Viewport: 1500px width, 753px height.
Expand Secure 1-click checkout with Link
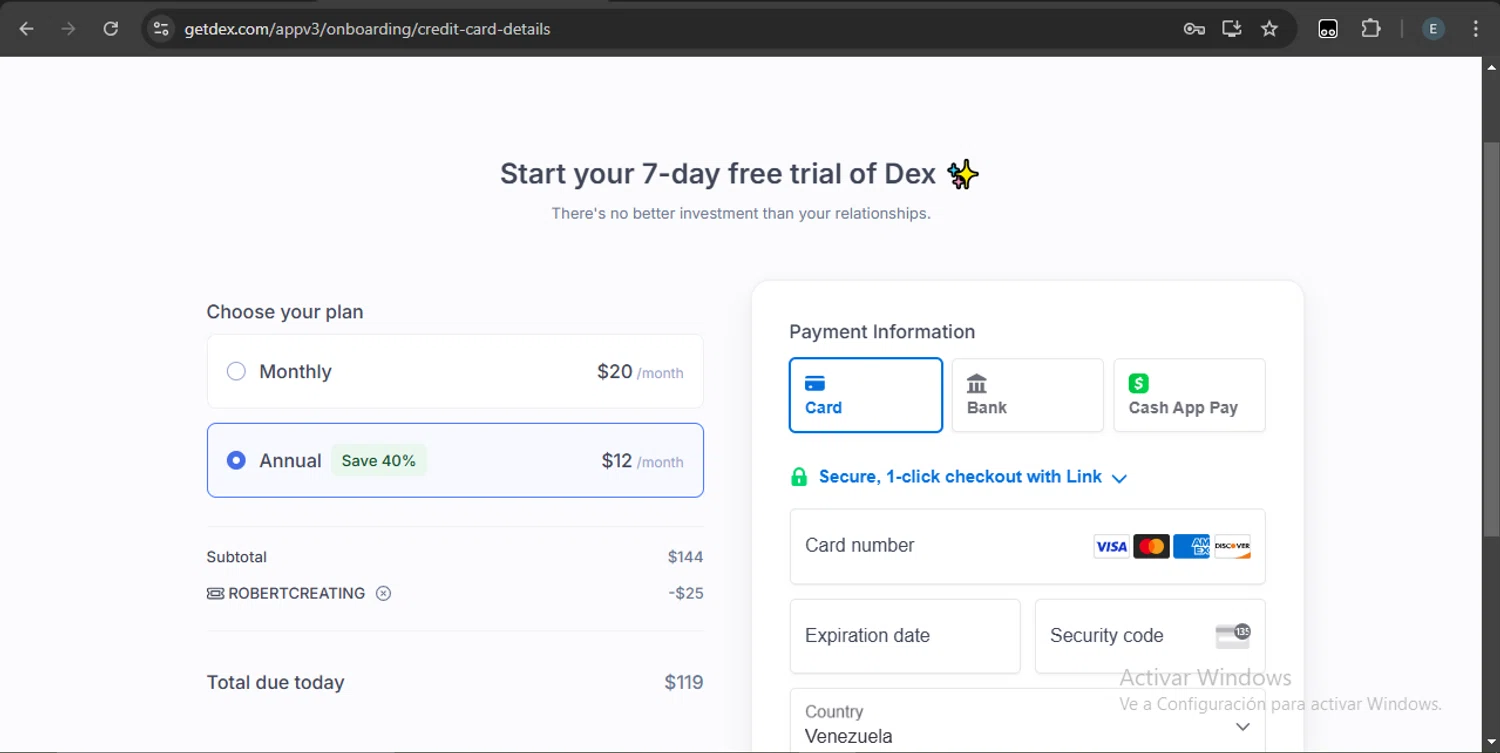972,477
